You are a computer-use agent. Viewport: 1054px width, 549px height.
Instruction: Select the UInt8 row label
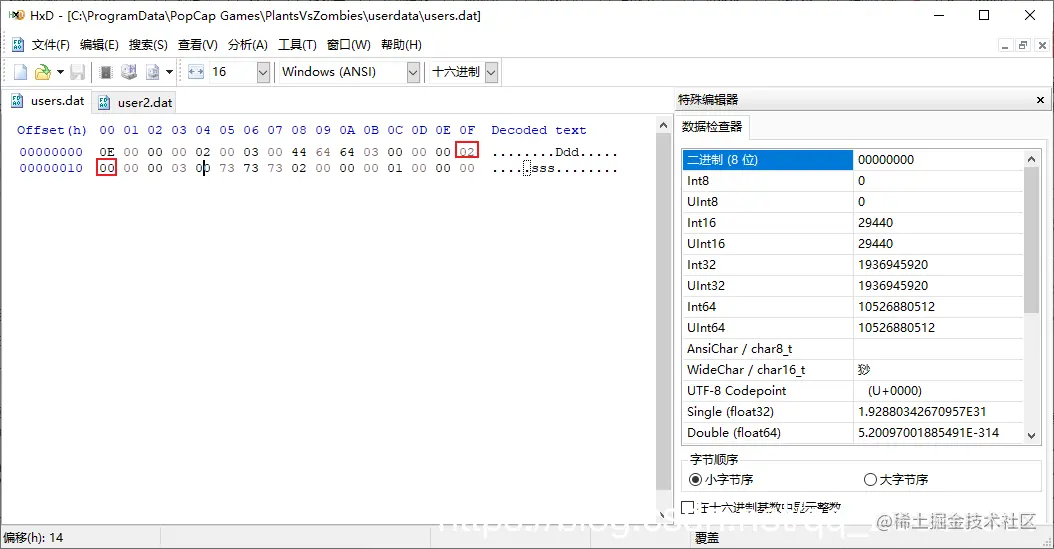point(702,202)
